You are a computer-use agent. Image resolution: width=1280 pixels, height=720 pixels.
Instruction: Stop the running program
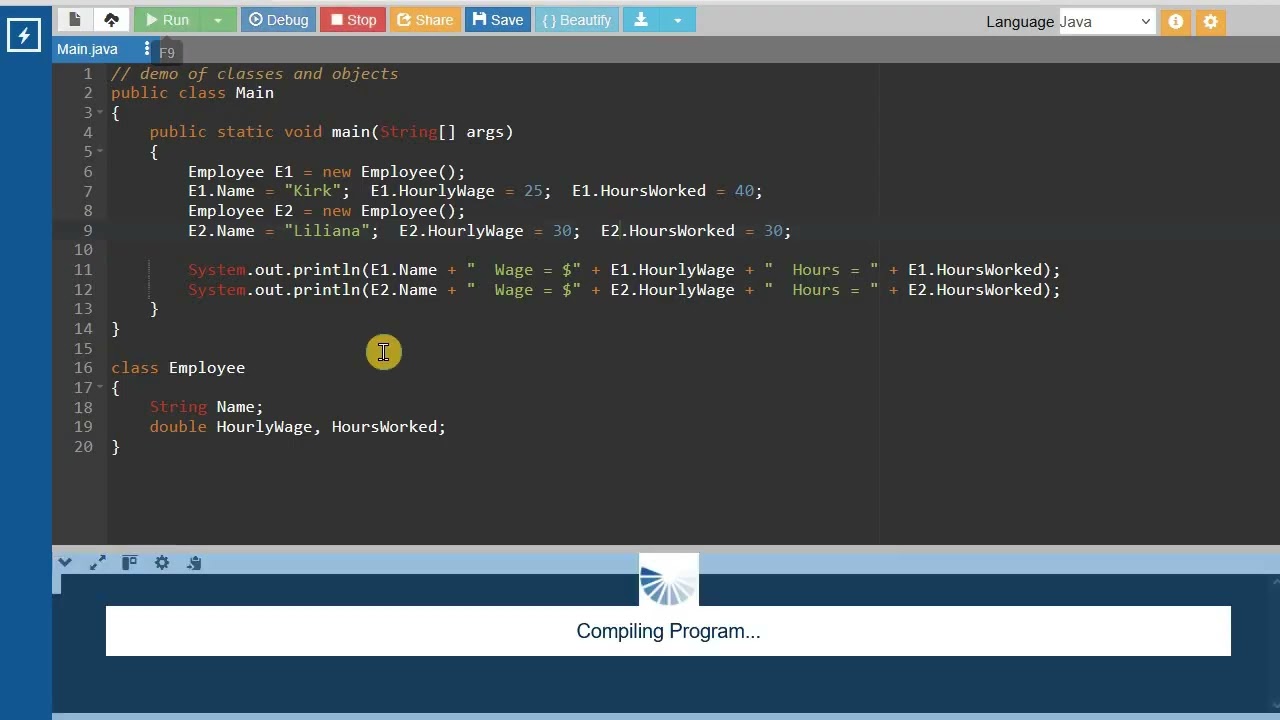click(353, 19)
